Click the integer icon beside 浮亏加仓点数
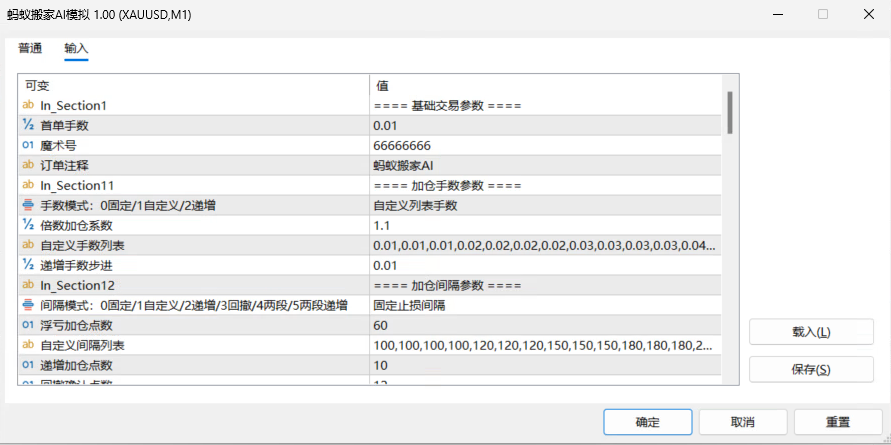Viewport: 891px width, 445px height. click(28, 325)
